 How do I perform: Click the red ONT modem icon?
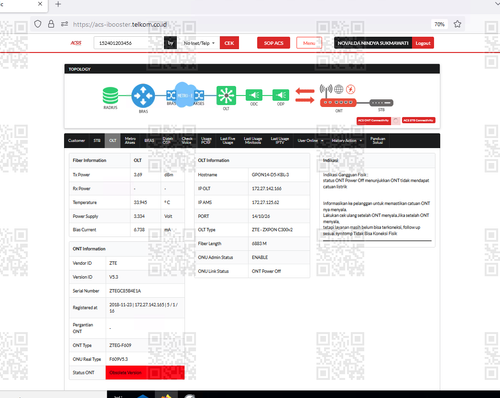pos(338,103)
